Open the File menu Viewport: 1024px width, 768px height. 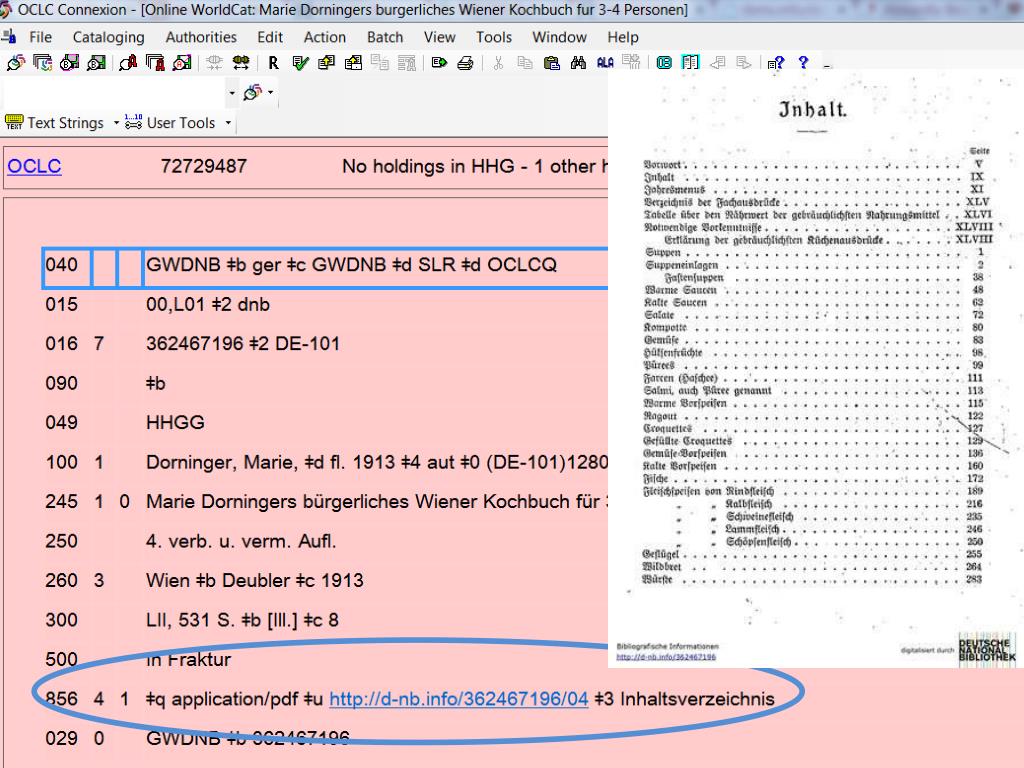click(x=40, y=37)
